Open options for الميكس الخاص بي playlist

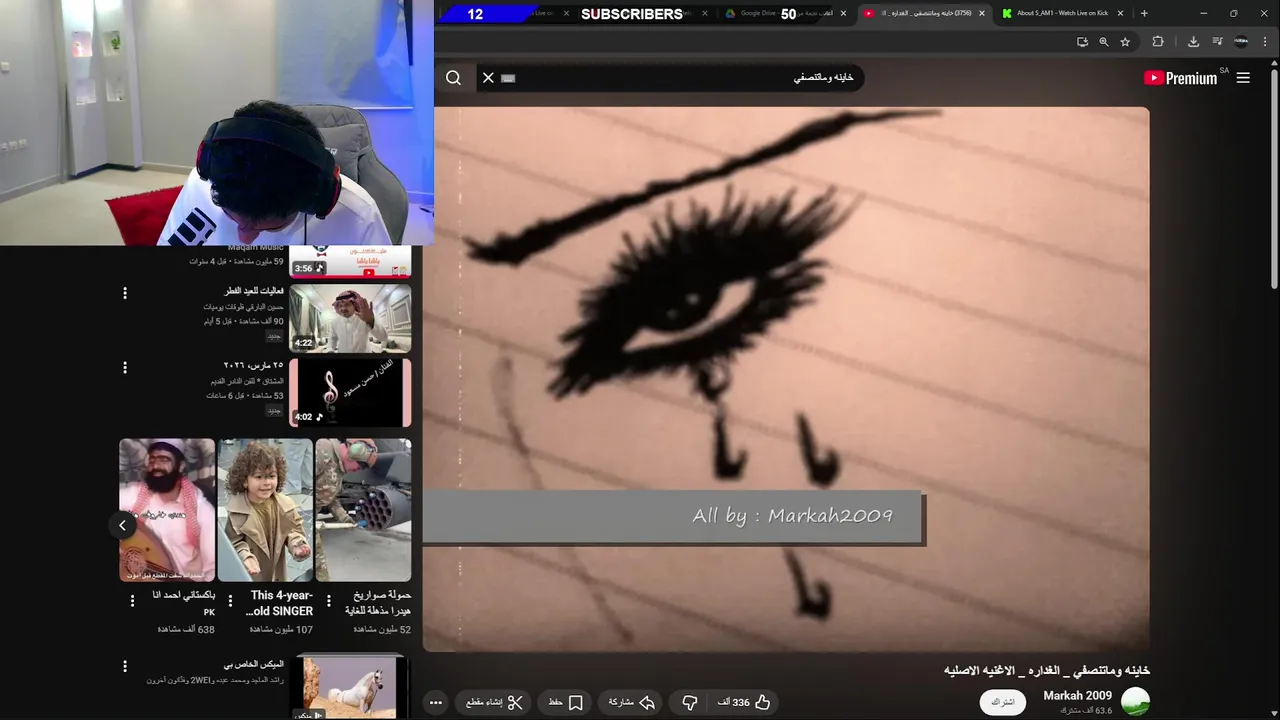(125, 666)
